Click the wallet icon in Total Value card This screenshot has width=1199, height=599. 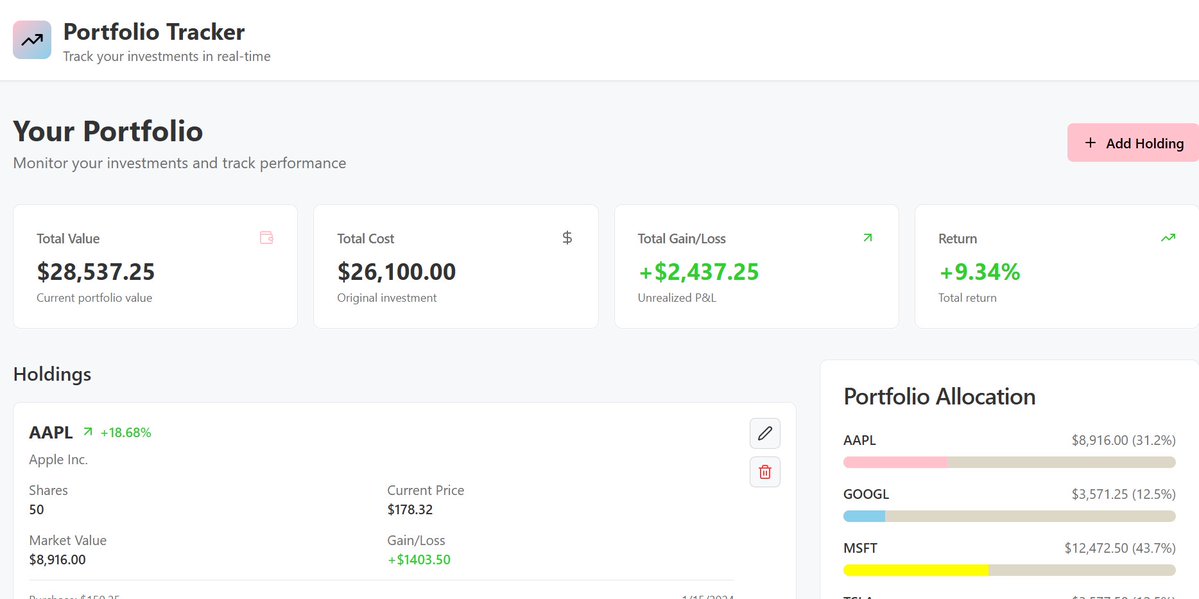[267, 238]
